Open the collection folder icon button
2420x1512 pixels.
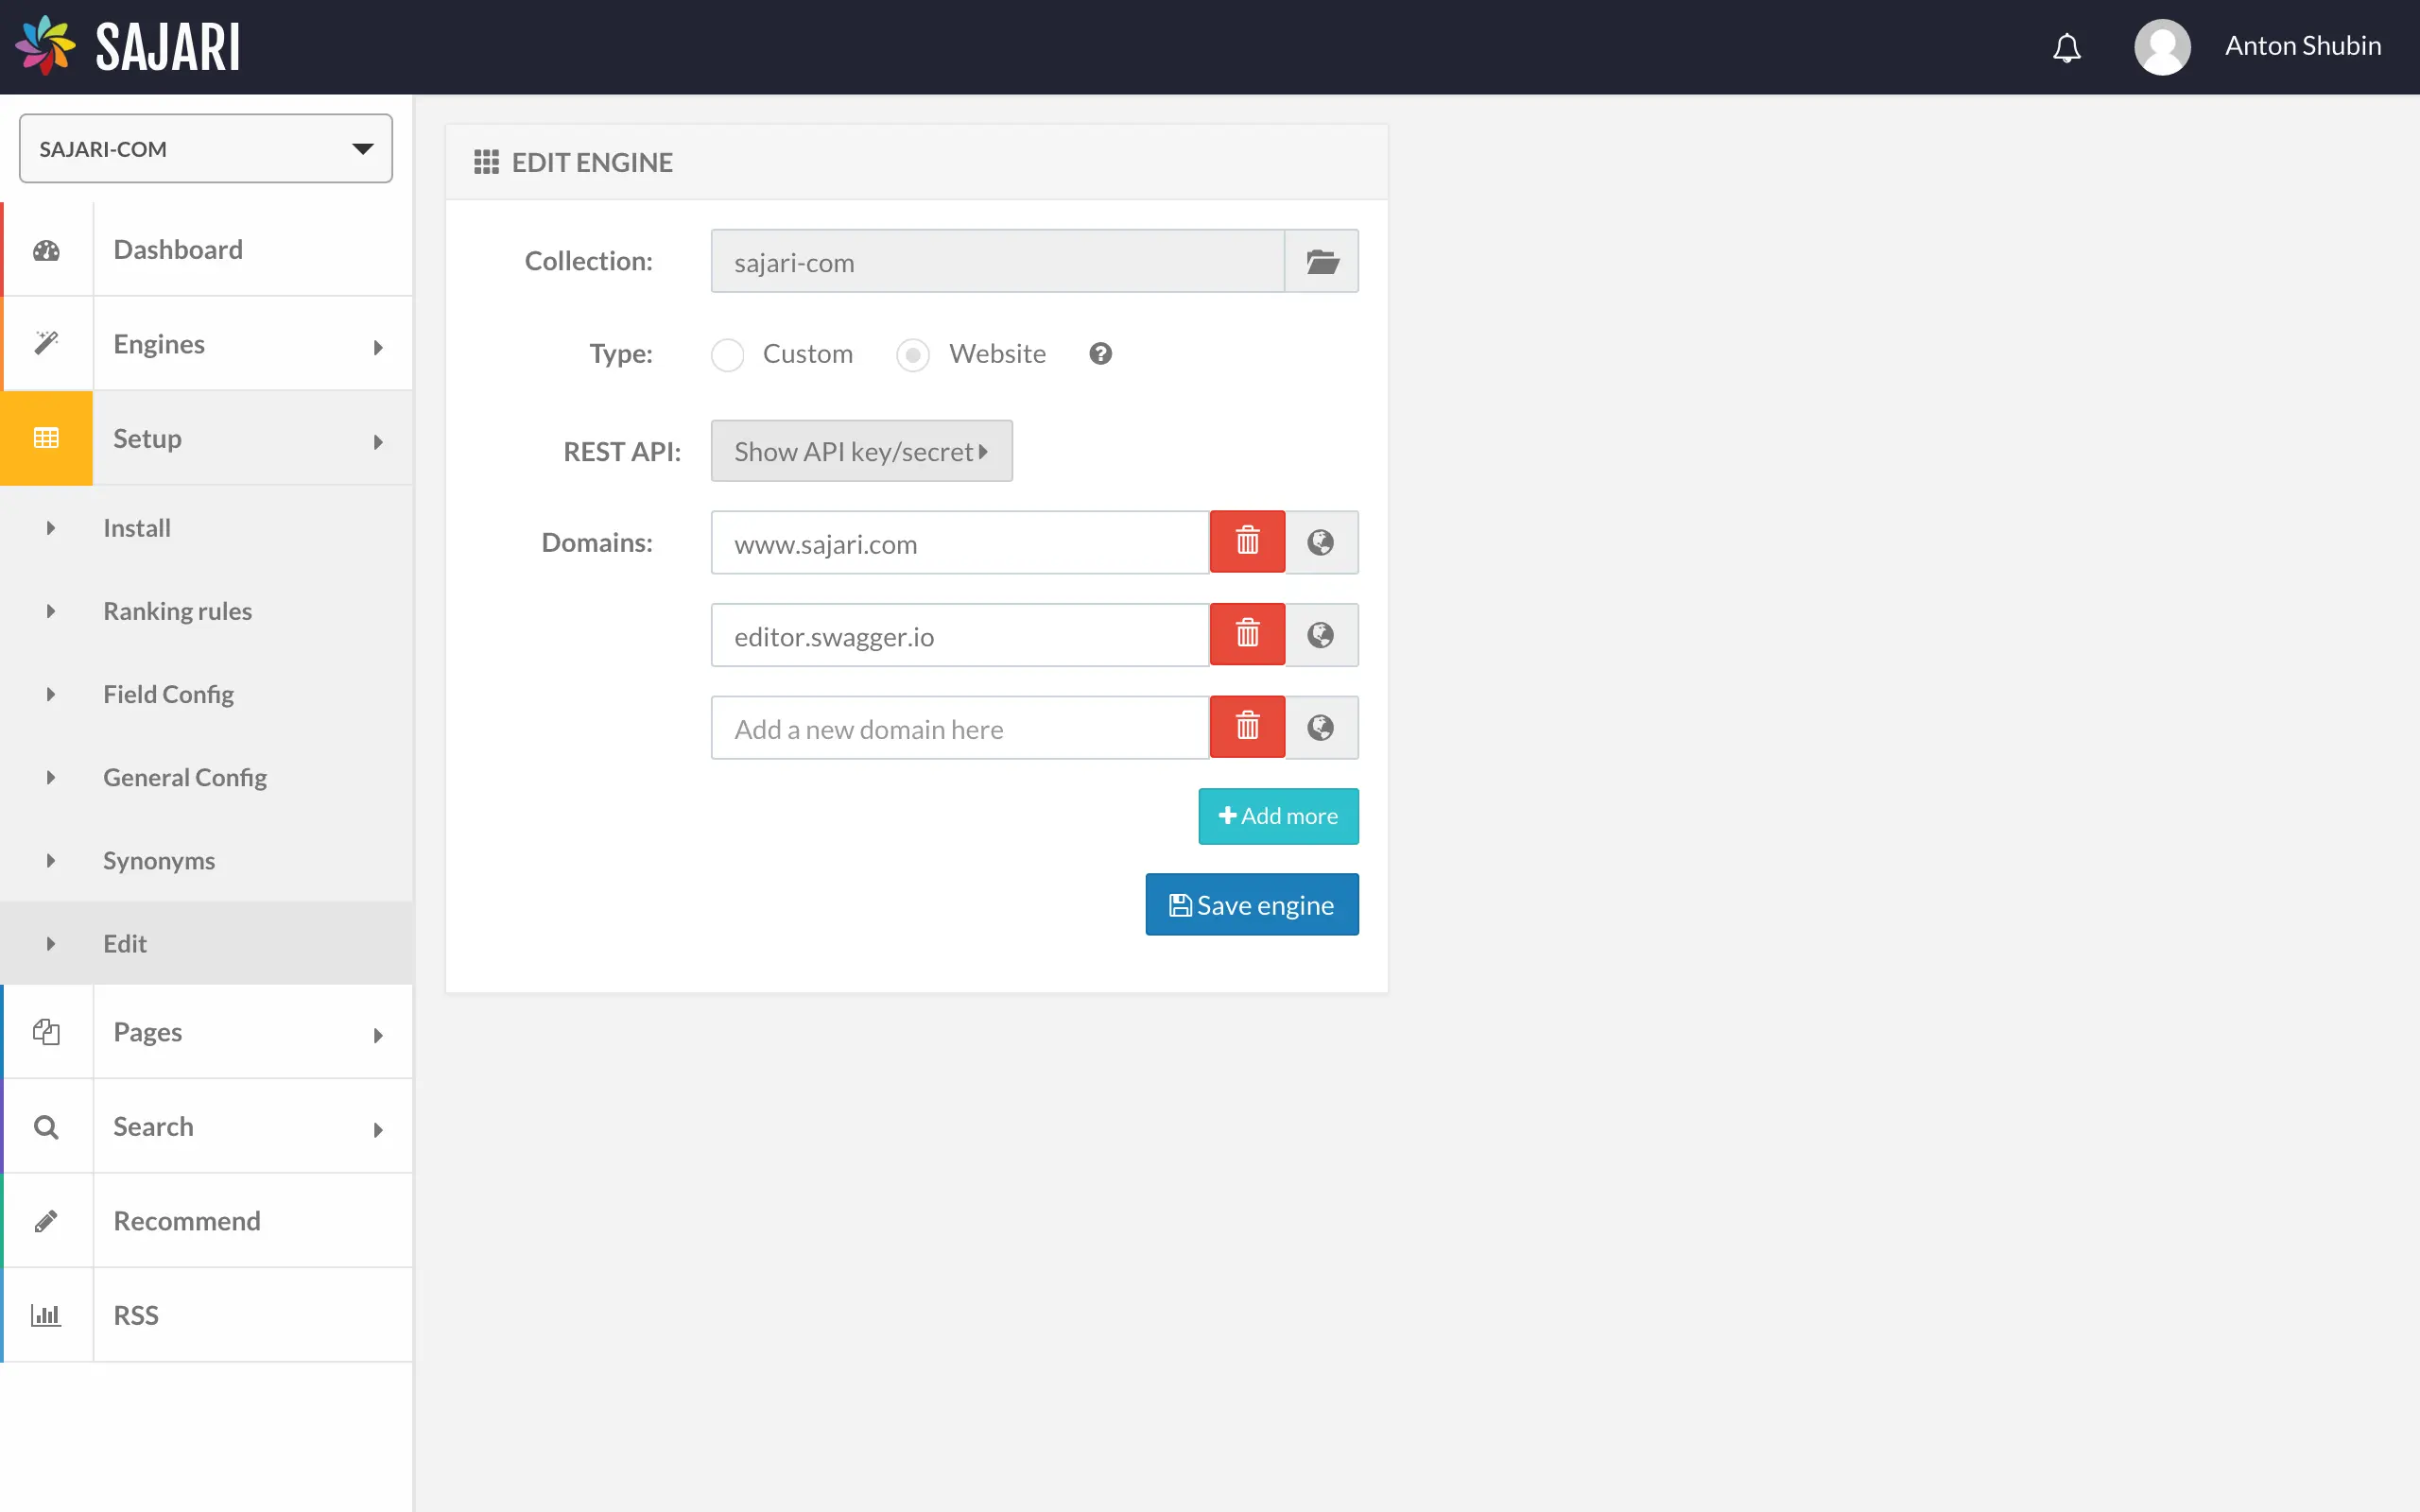click(x=1321, y=261)
